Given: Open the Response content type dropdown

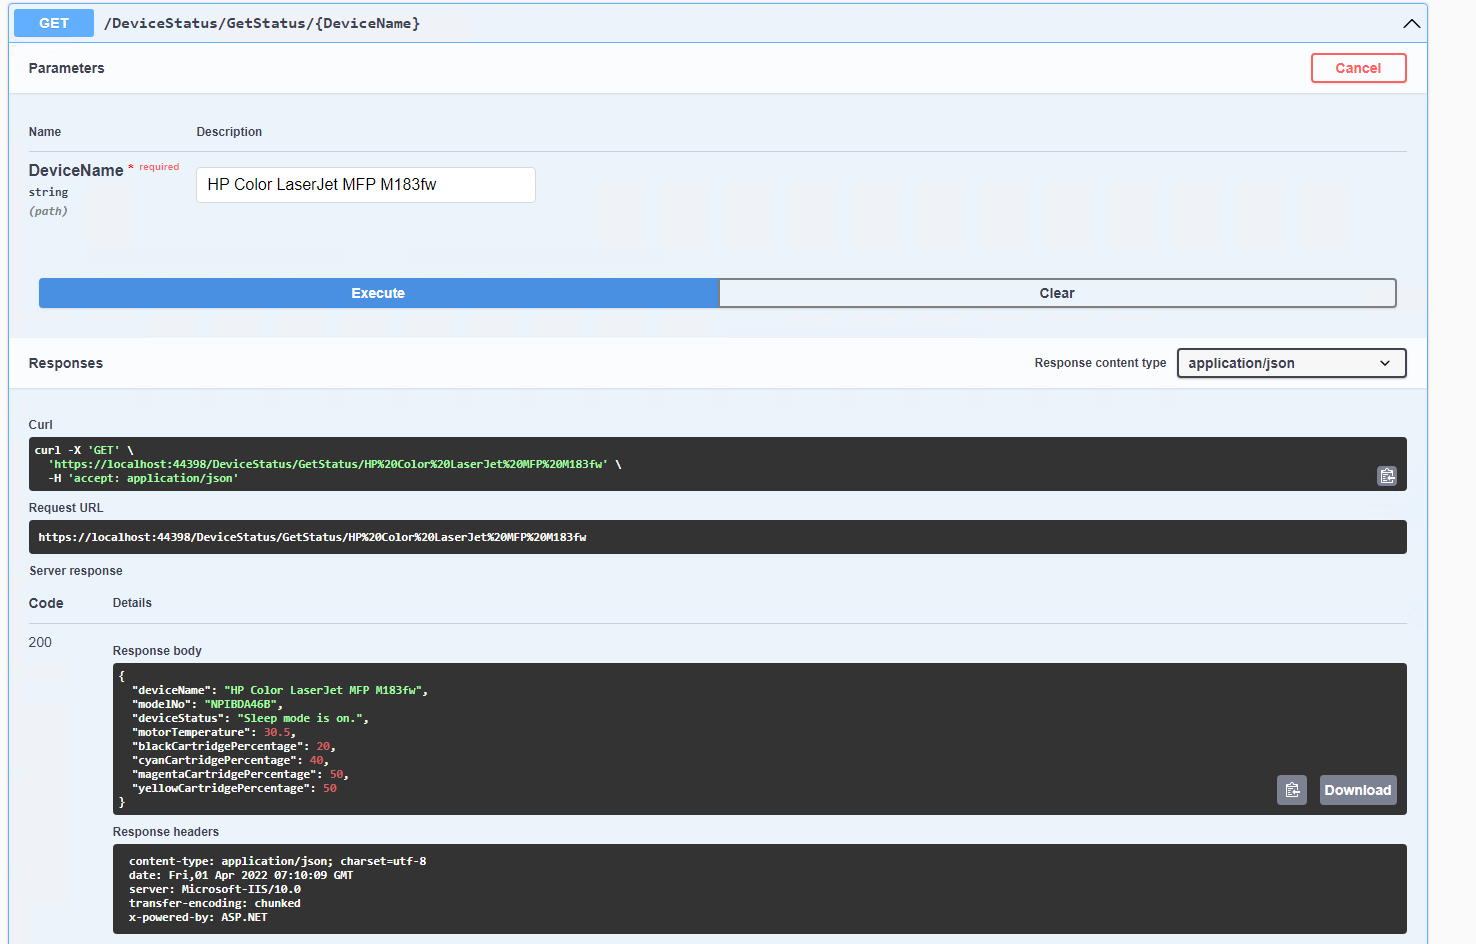Looking at the screenshot, I should click(x=1291, y=363).
